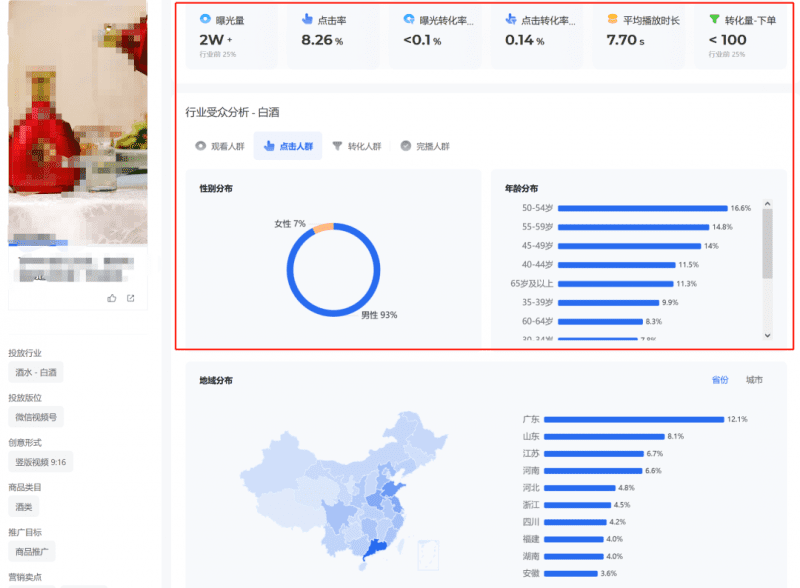Expand the 微信视频号 placement filter

coord(36,416)
